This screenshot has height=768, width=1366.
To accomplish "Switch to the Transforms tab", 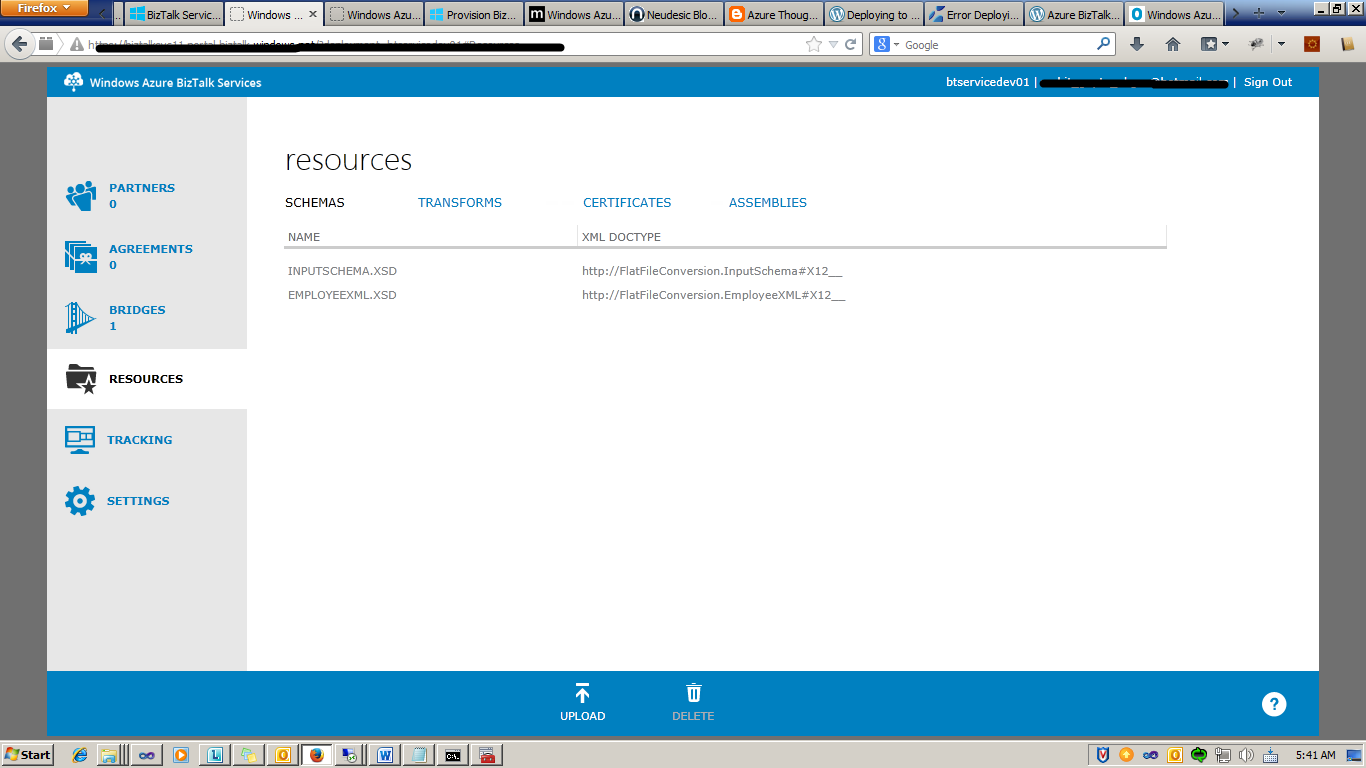I will pyautogui.click(x=460, y=202).
